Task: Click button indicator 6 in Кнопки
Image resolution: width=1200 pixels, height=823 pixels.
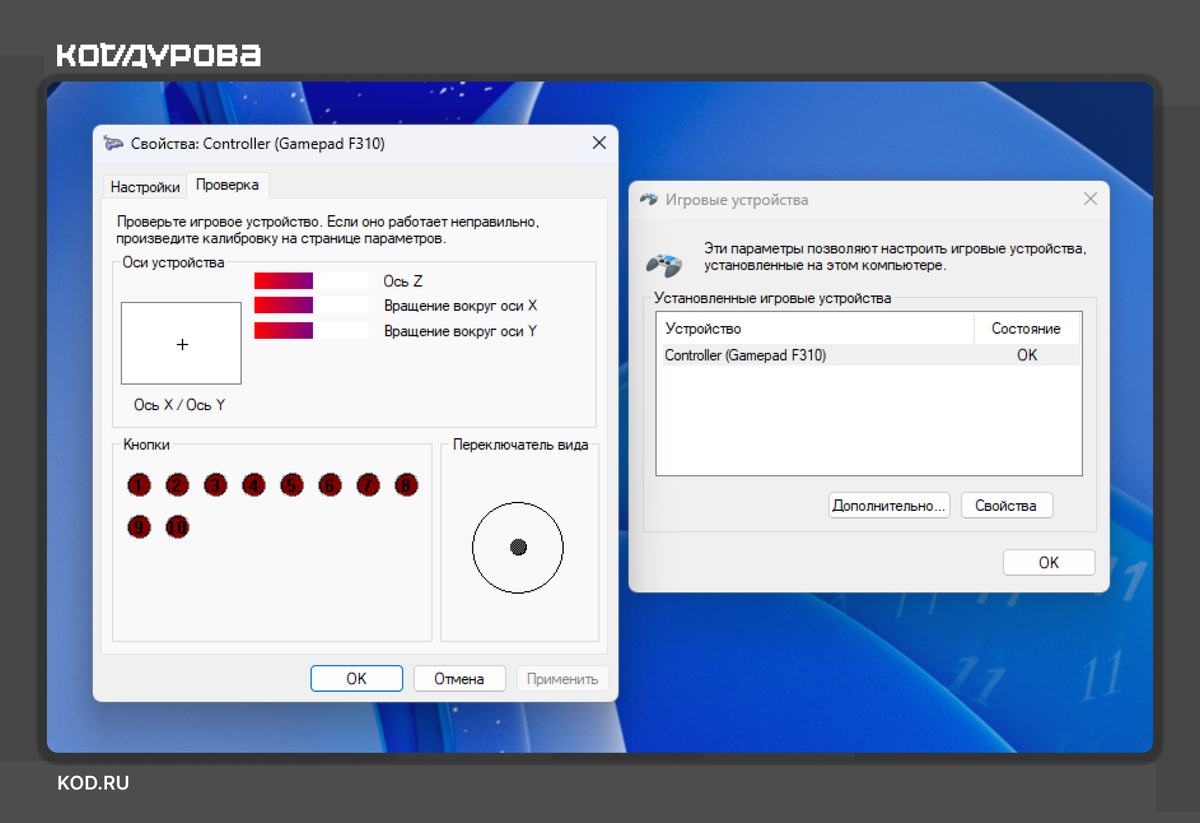Action: coord(329,486)
